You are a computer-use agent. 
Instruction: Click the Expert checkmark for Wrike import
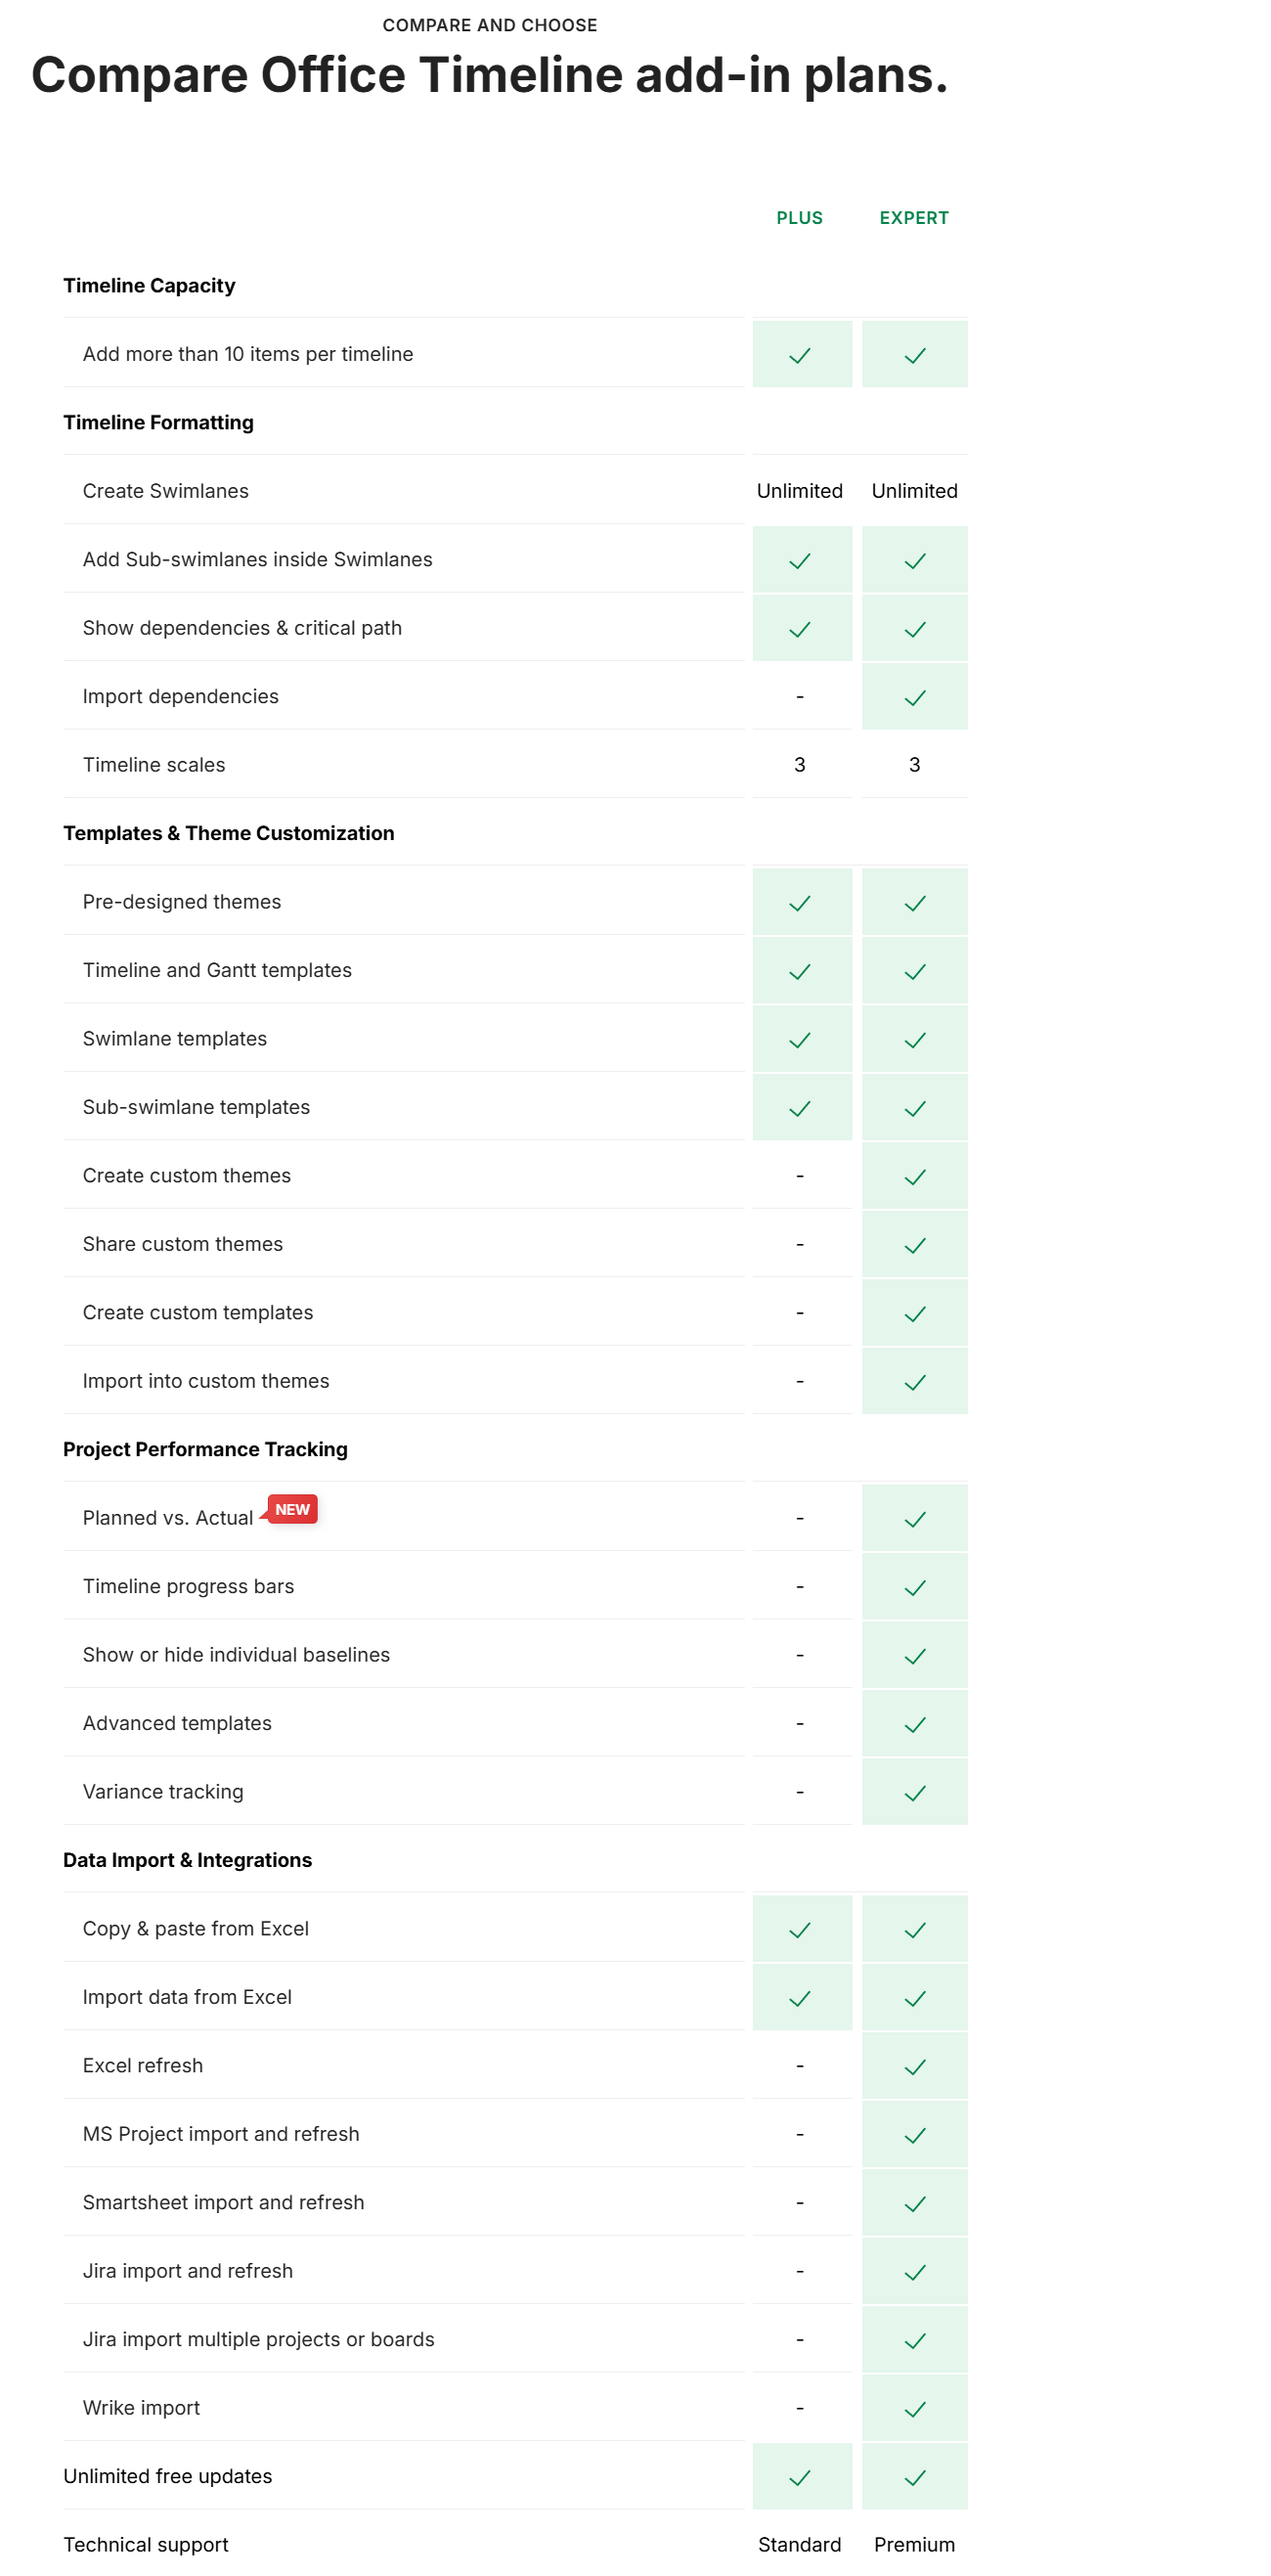click(x=914, y=2409)
